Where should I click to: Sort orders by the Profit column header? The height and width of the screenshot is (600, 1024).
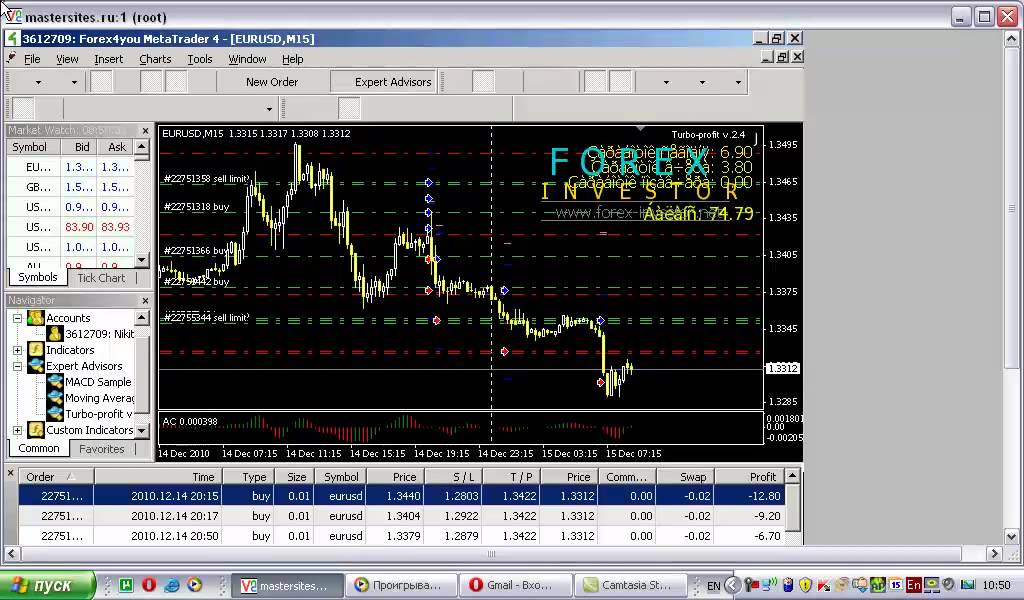point(750,477)
